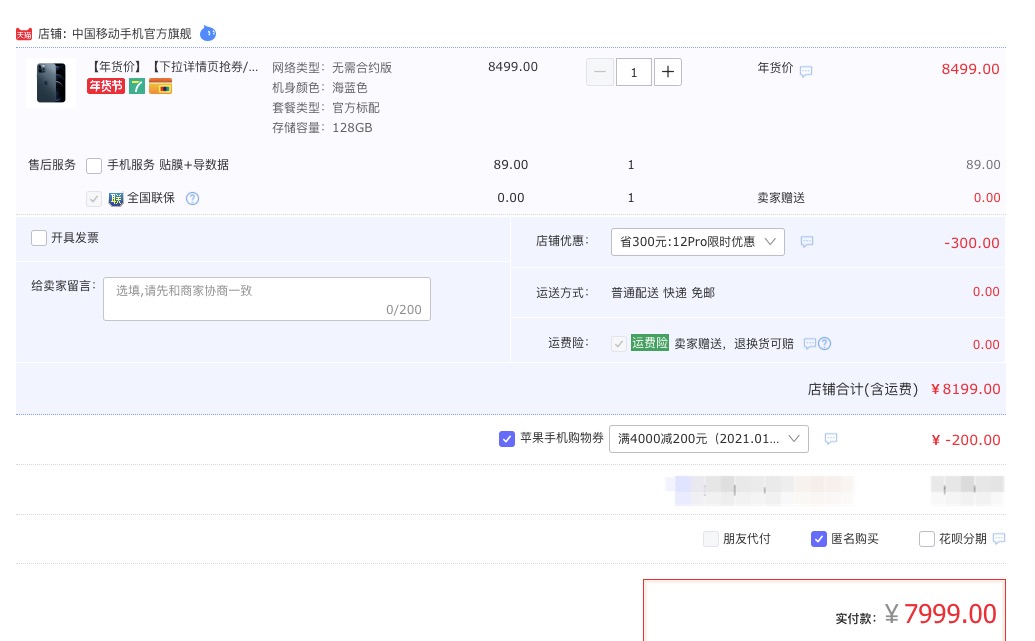Viewport: 1035px width, 641px height.
Task: Open the blue Wangwang chat icon by store name
Action: click(x=208, y=33)
